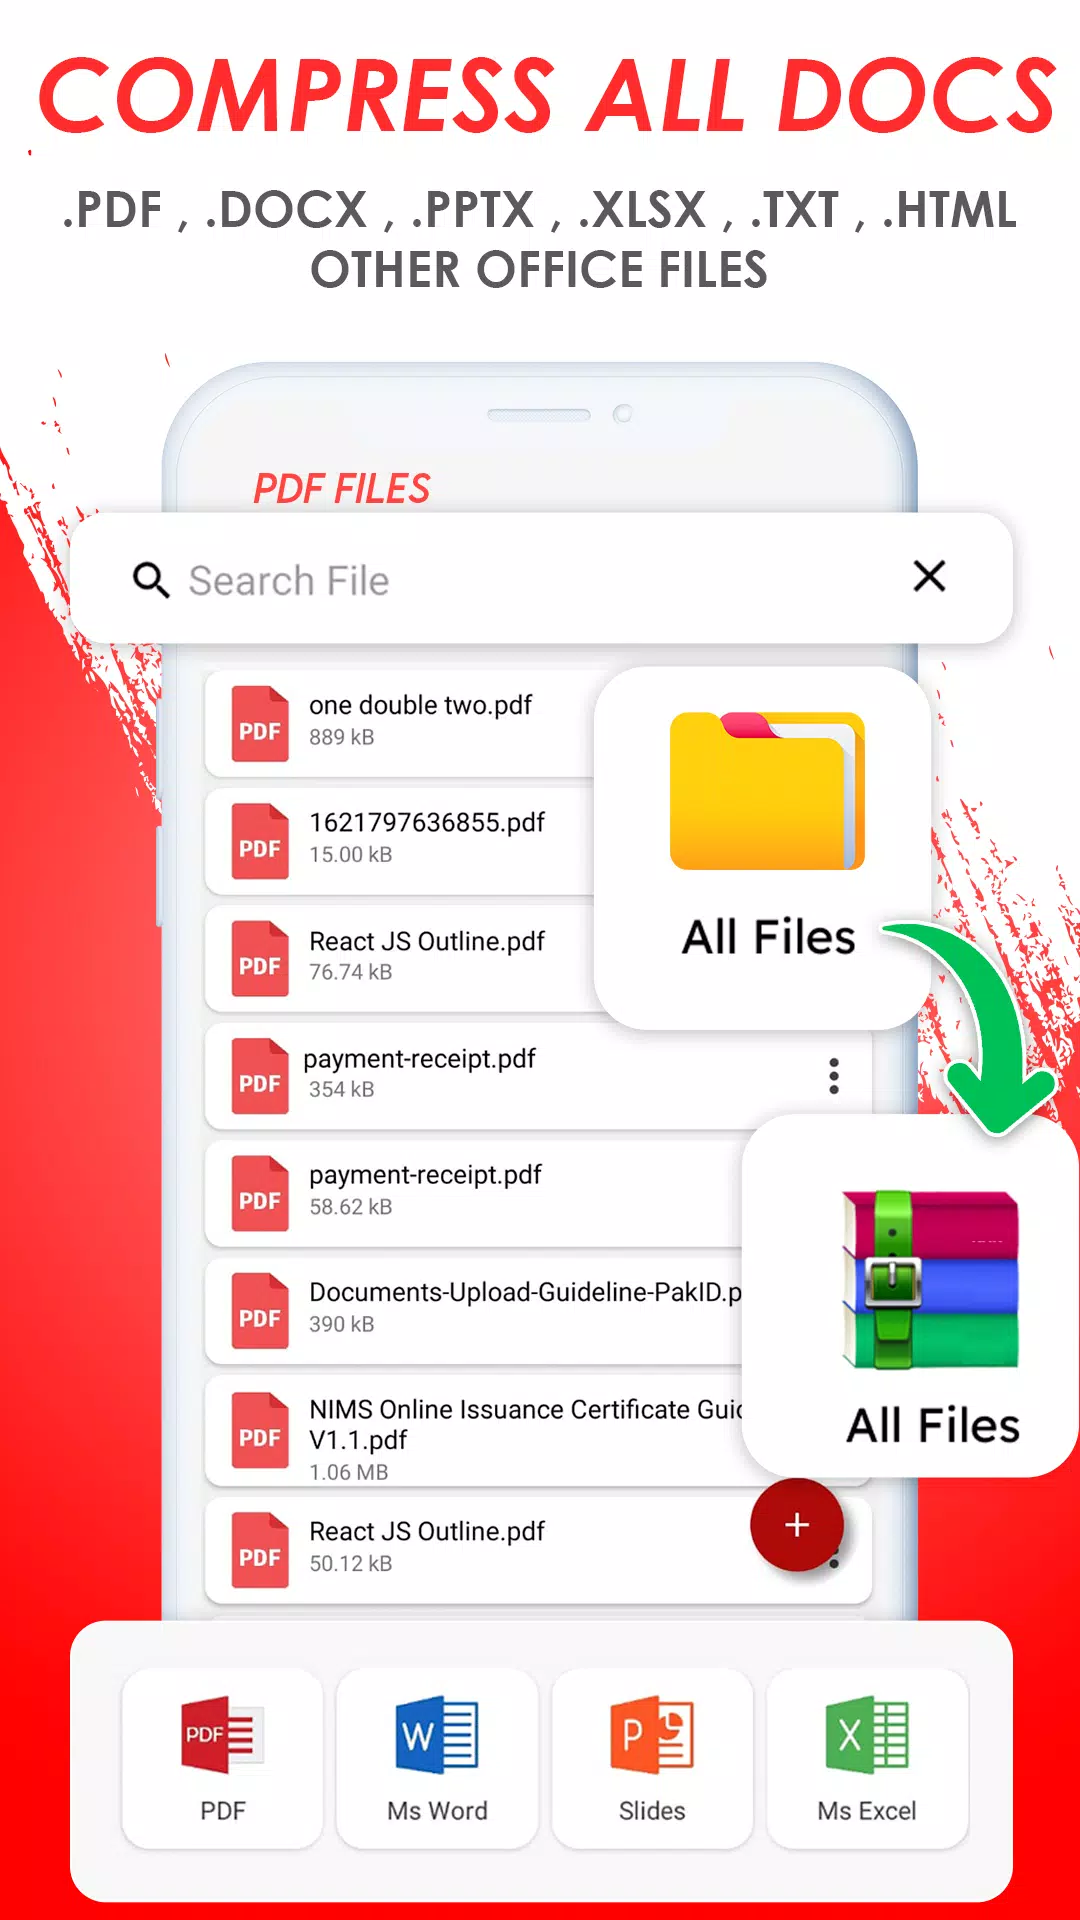
Task: Click PDF icon beside one double two.pdf
Action: point(260,724)
